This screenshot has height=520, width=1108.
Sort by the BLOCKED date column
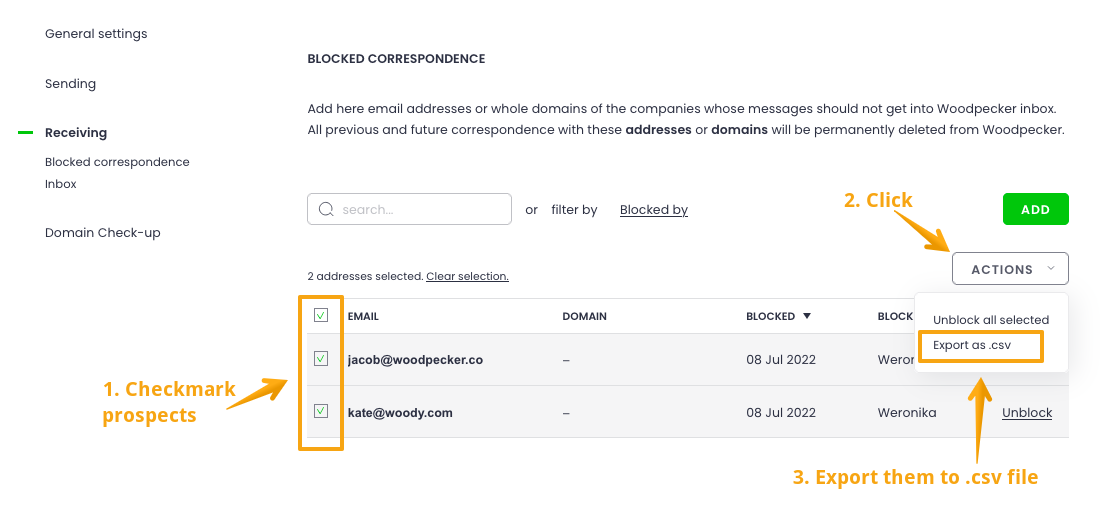pyautogui.click(x=770, y=316)
